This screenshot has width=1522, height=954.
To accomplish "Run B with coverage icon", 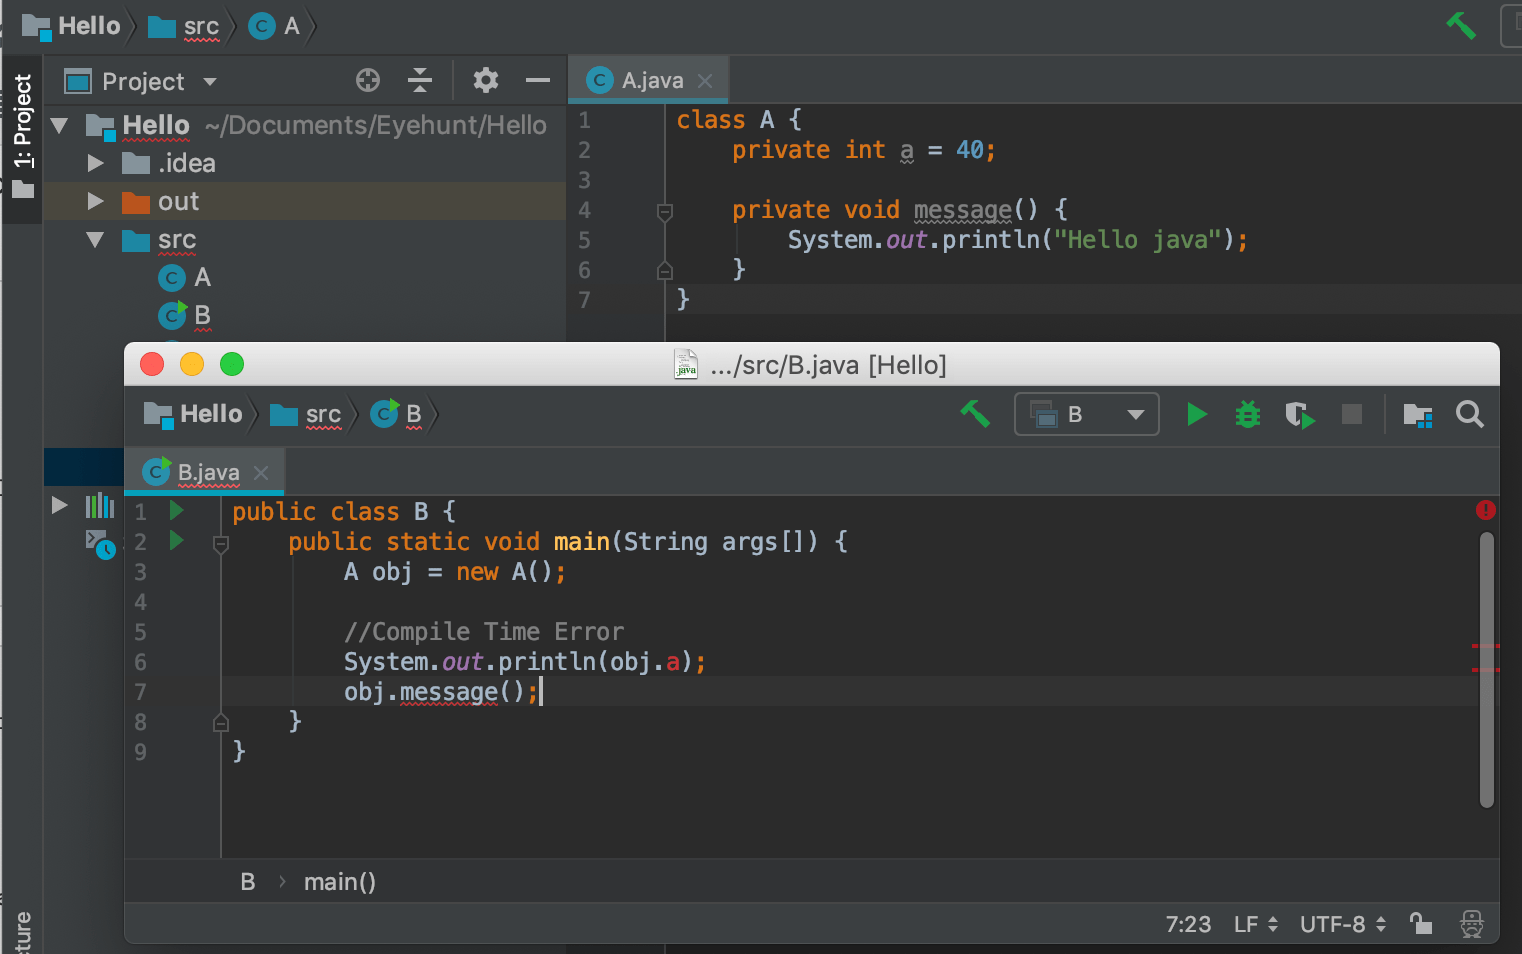I will [1299, 413].
